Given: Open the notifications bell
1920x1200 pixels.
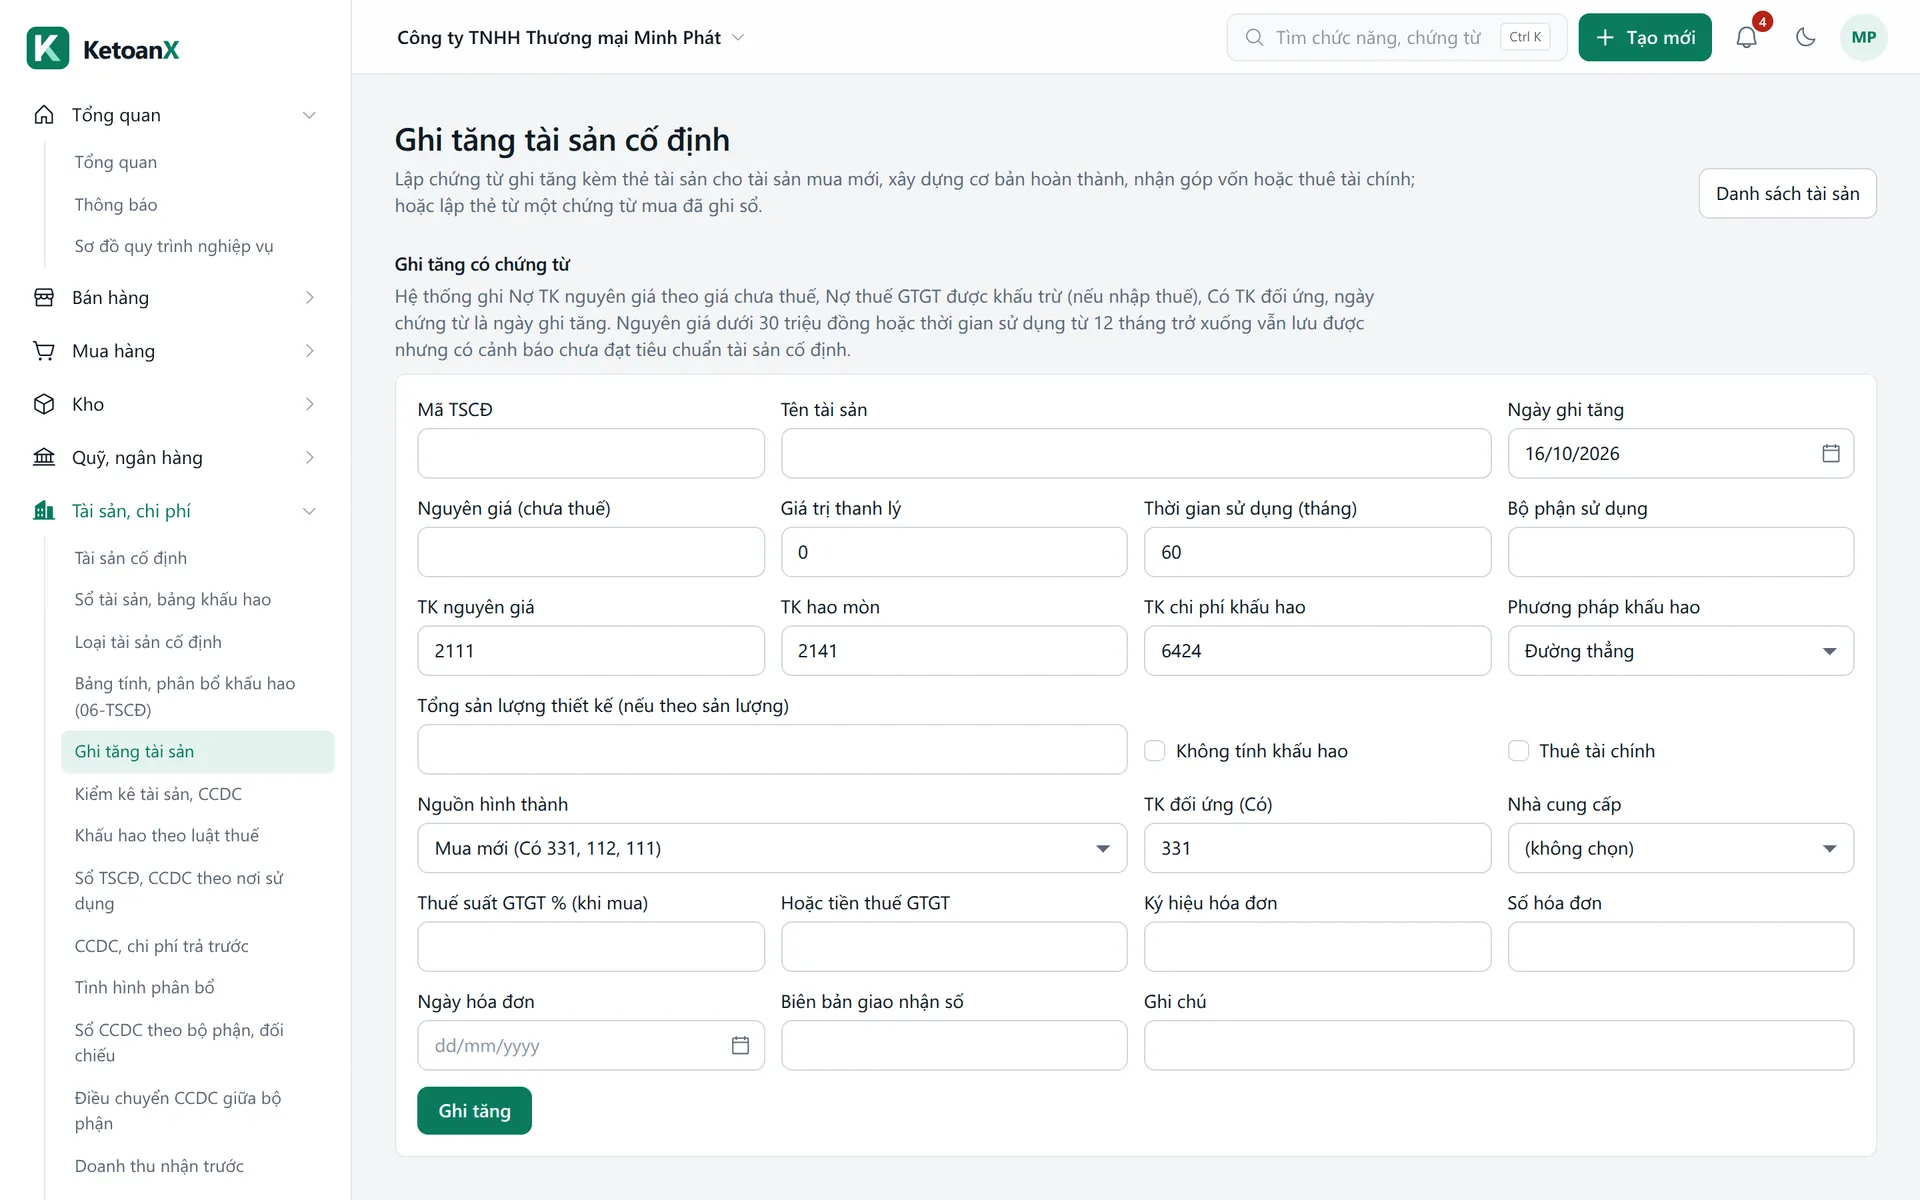Looking at the screenshot, I should 1746,37.
